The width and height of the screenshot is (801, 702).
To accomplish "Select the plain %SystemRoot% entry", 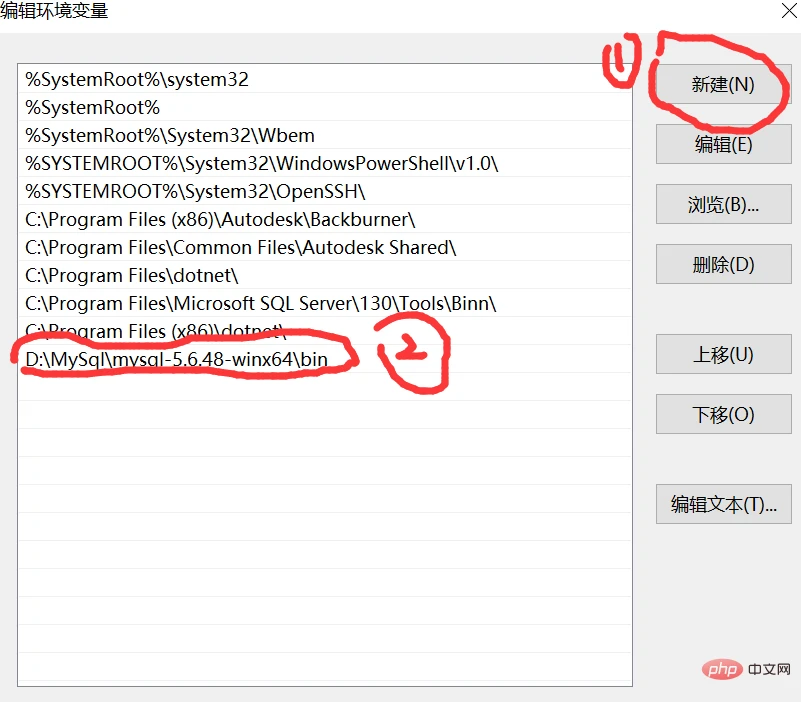I will (325, 107).
